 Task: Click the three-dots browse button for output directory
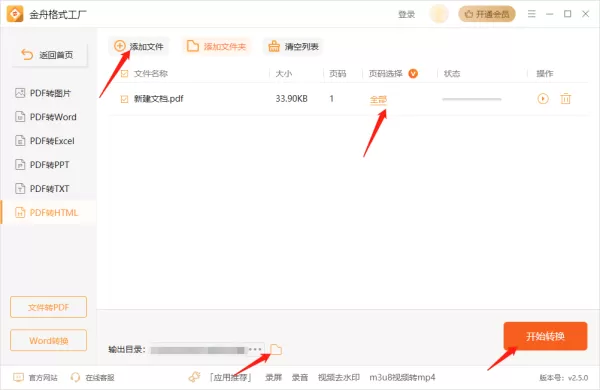pyautogui.click(x=255, y=349)
